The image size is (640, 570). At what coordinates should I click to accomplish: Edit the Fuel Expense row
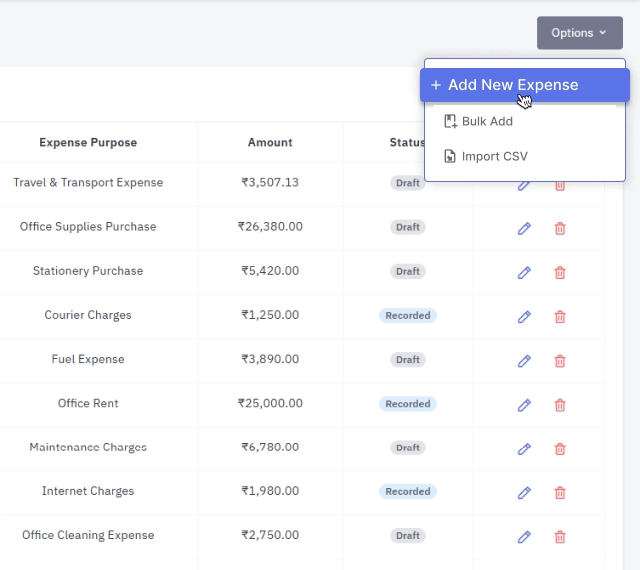coord(524,361)
